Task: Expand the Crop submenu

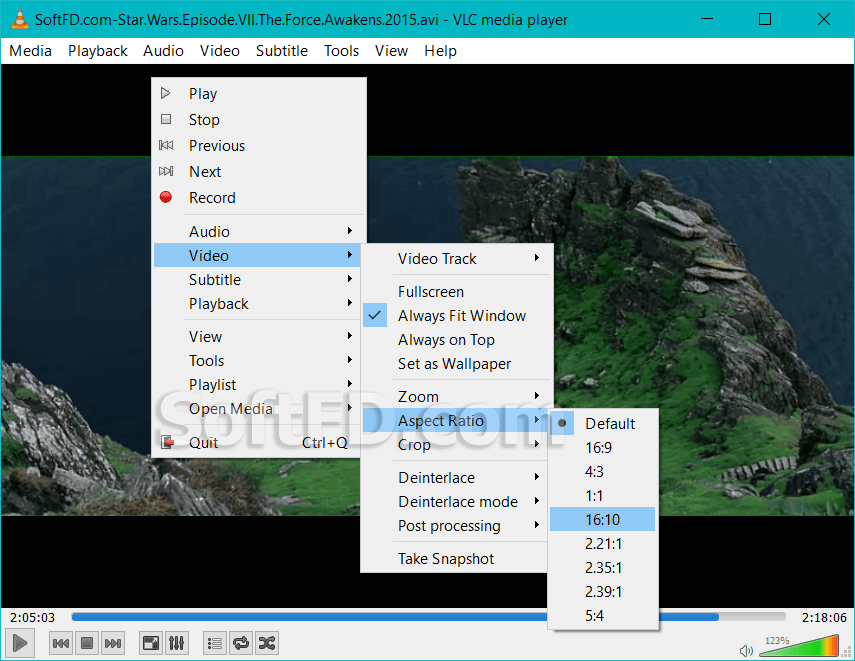Action: 457,444
